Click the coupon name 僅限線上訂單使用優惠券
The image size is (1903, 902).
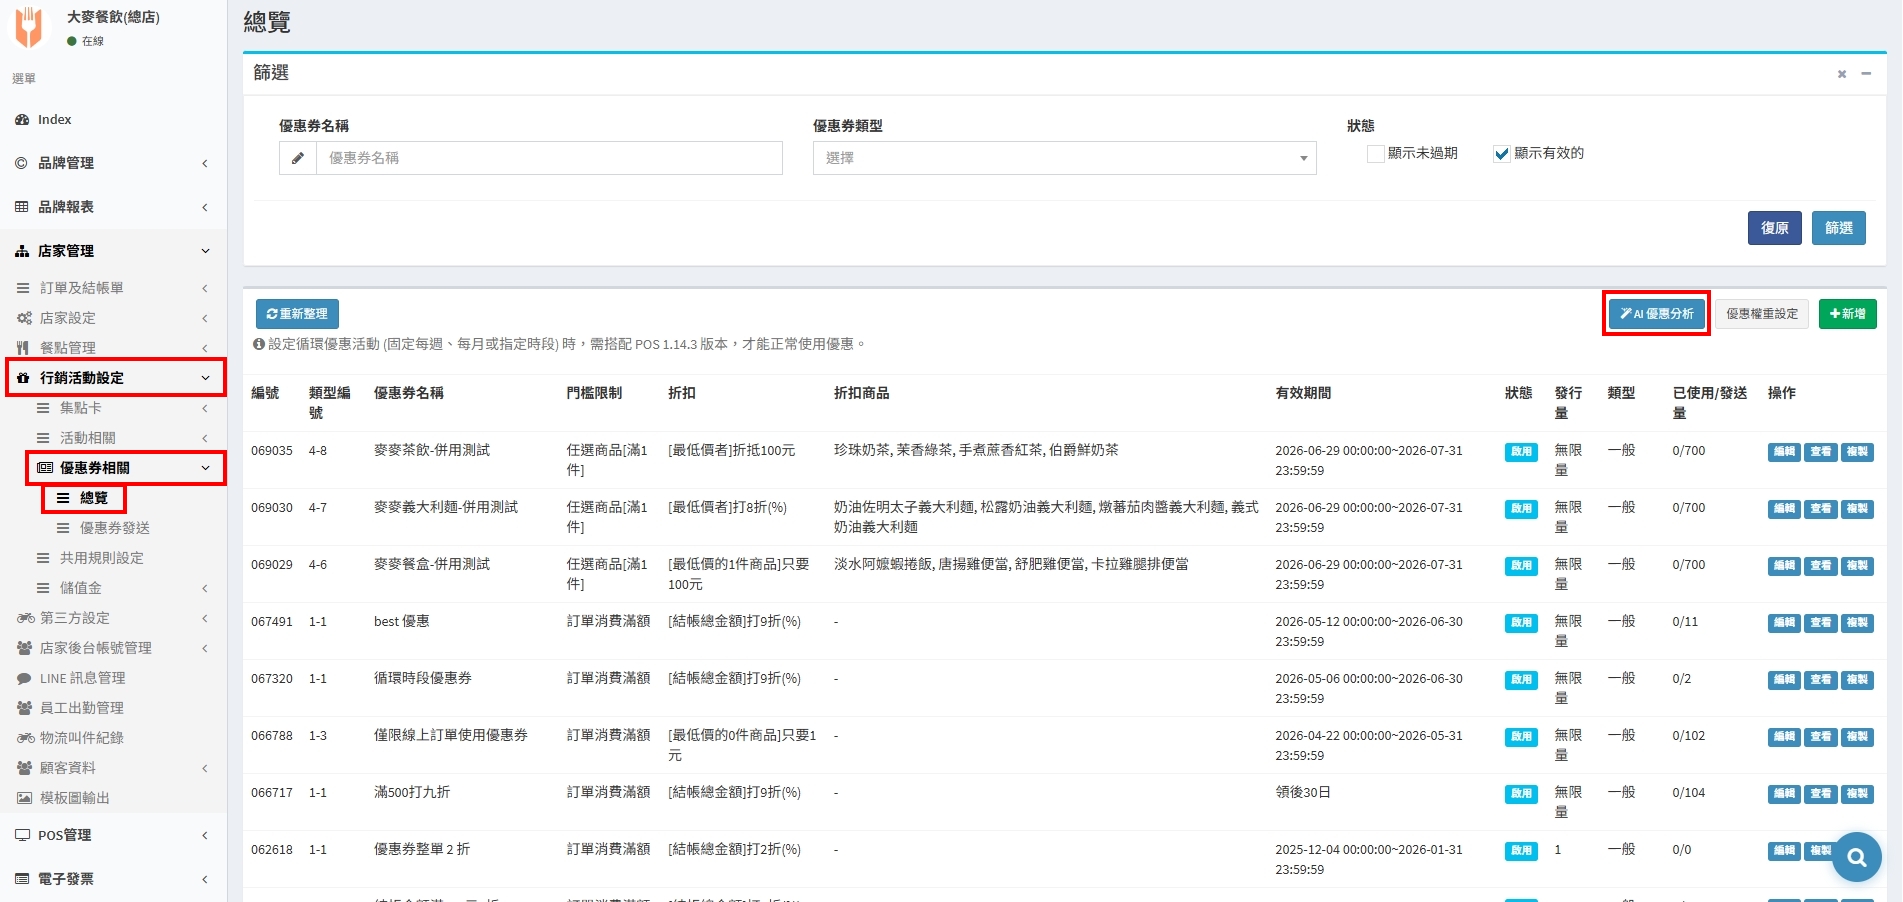tap(451, 736)
